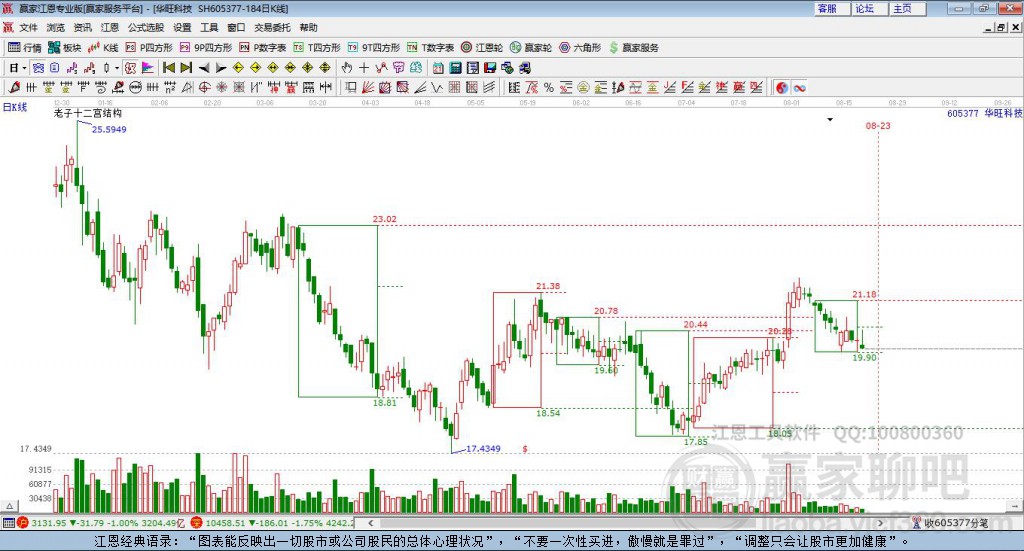
Task: Open the 公式选股 menu
Action: click(146, 27)
